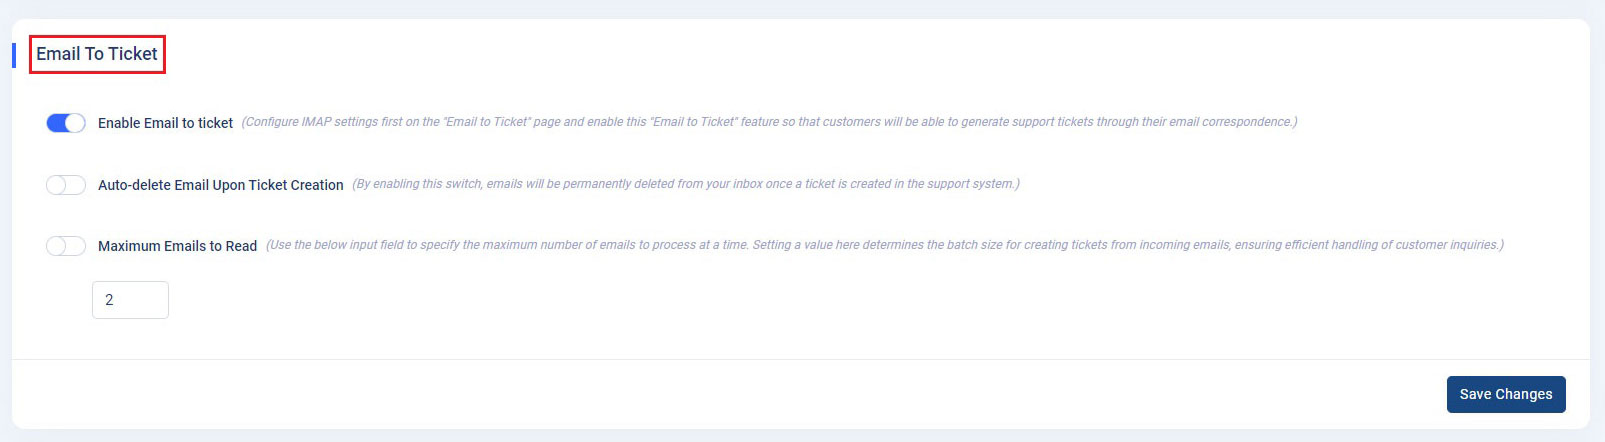Click the Enable Email to ticket label

click(165, 123)
